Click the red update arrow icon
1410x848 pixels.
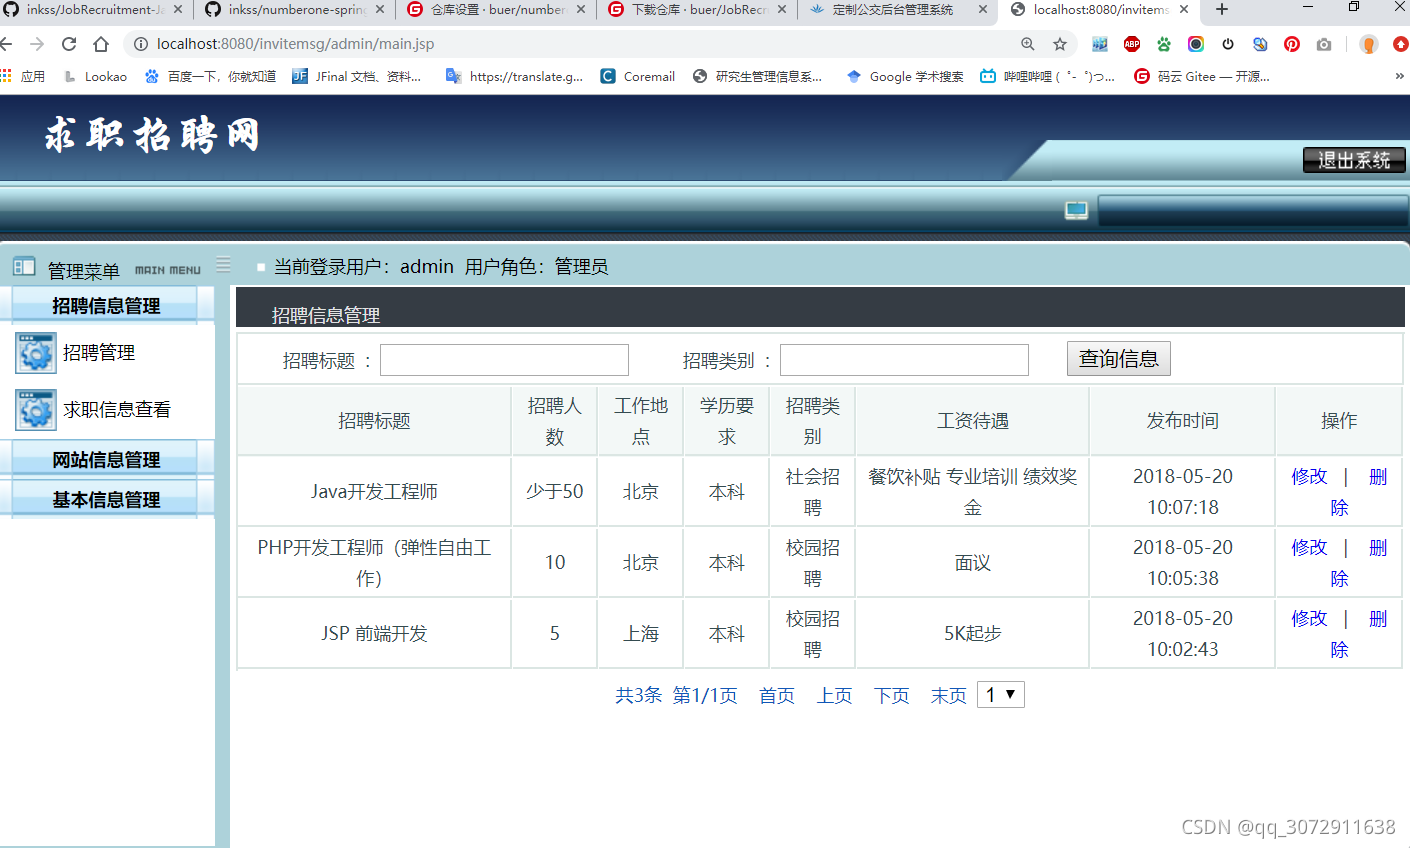1401,44
